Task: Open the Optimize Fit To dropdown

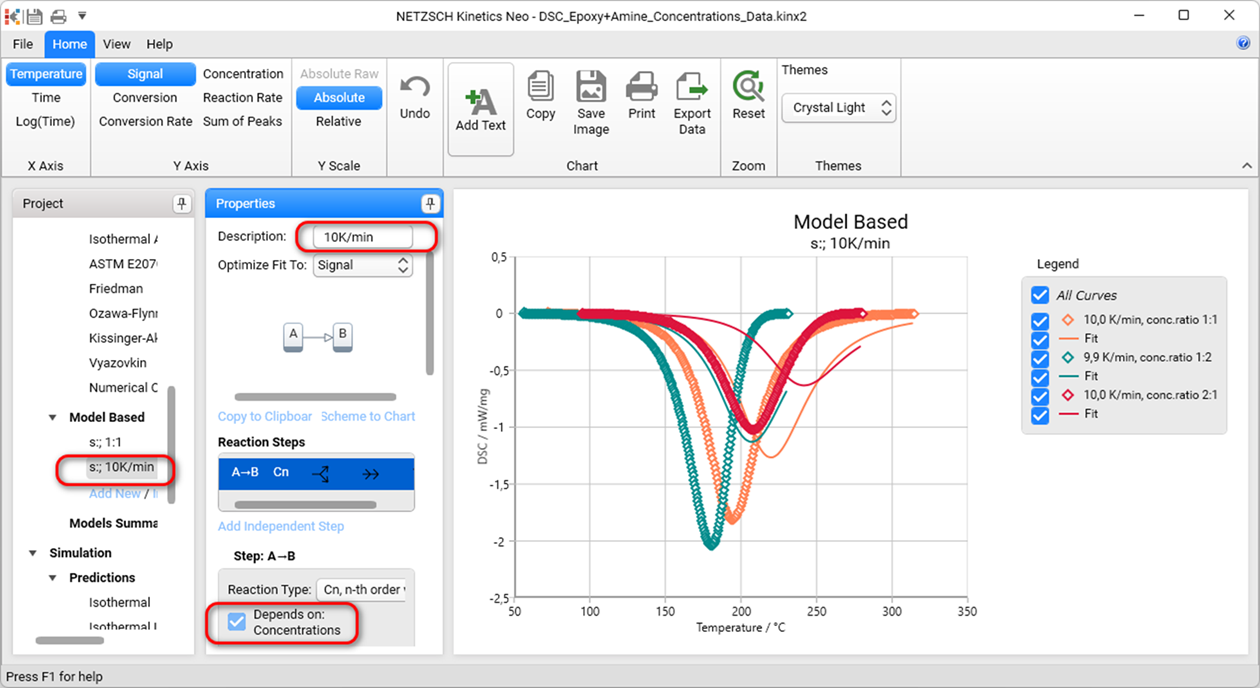Action: [404, 264]
